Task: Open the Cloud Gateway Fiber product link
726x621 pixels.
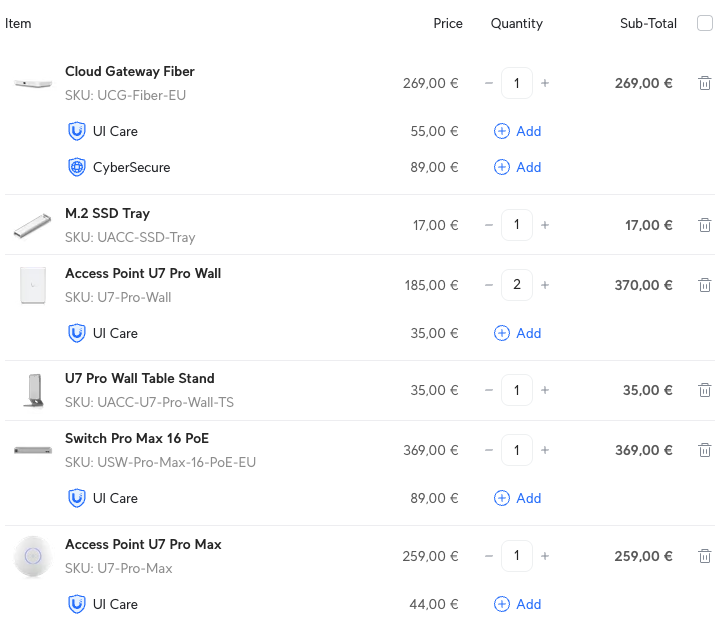Action: tap(130, 72)
